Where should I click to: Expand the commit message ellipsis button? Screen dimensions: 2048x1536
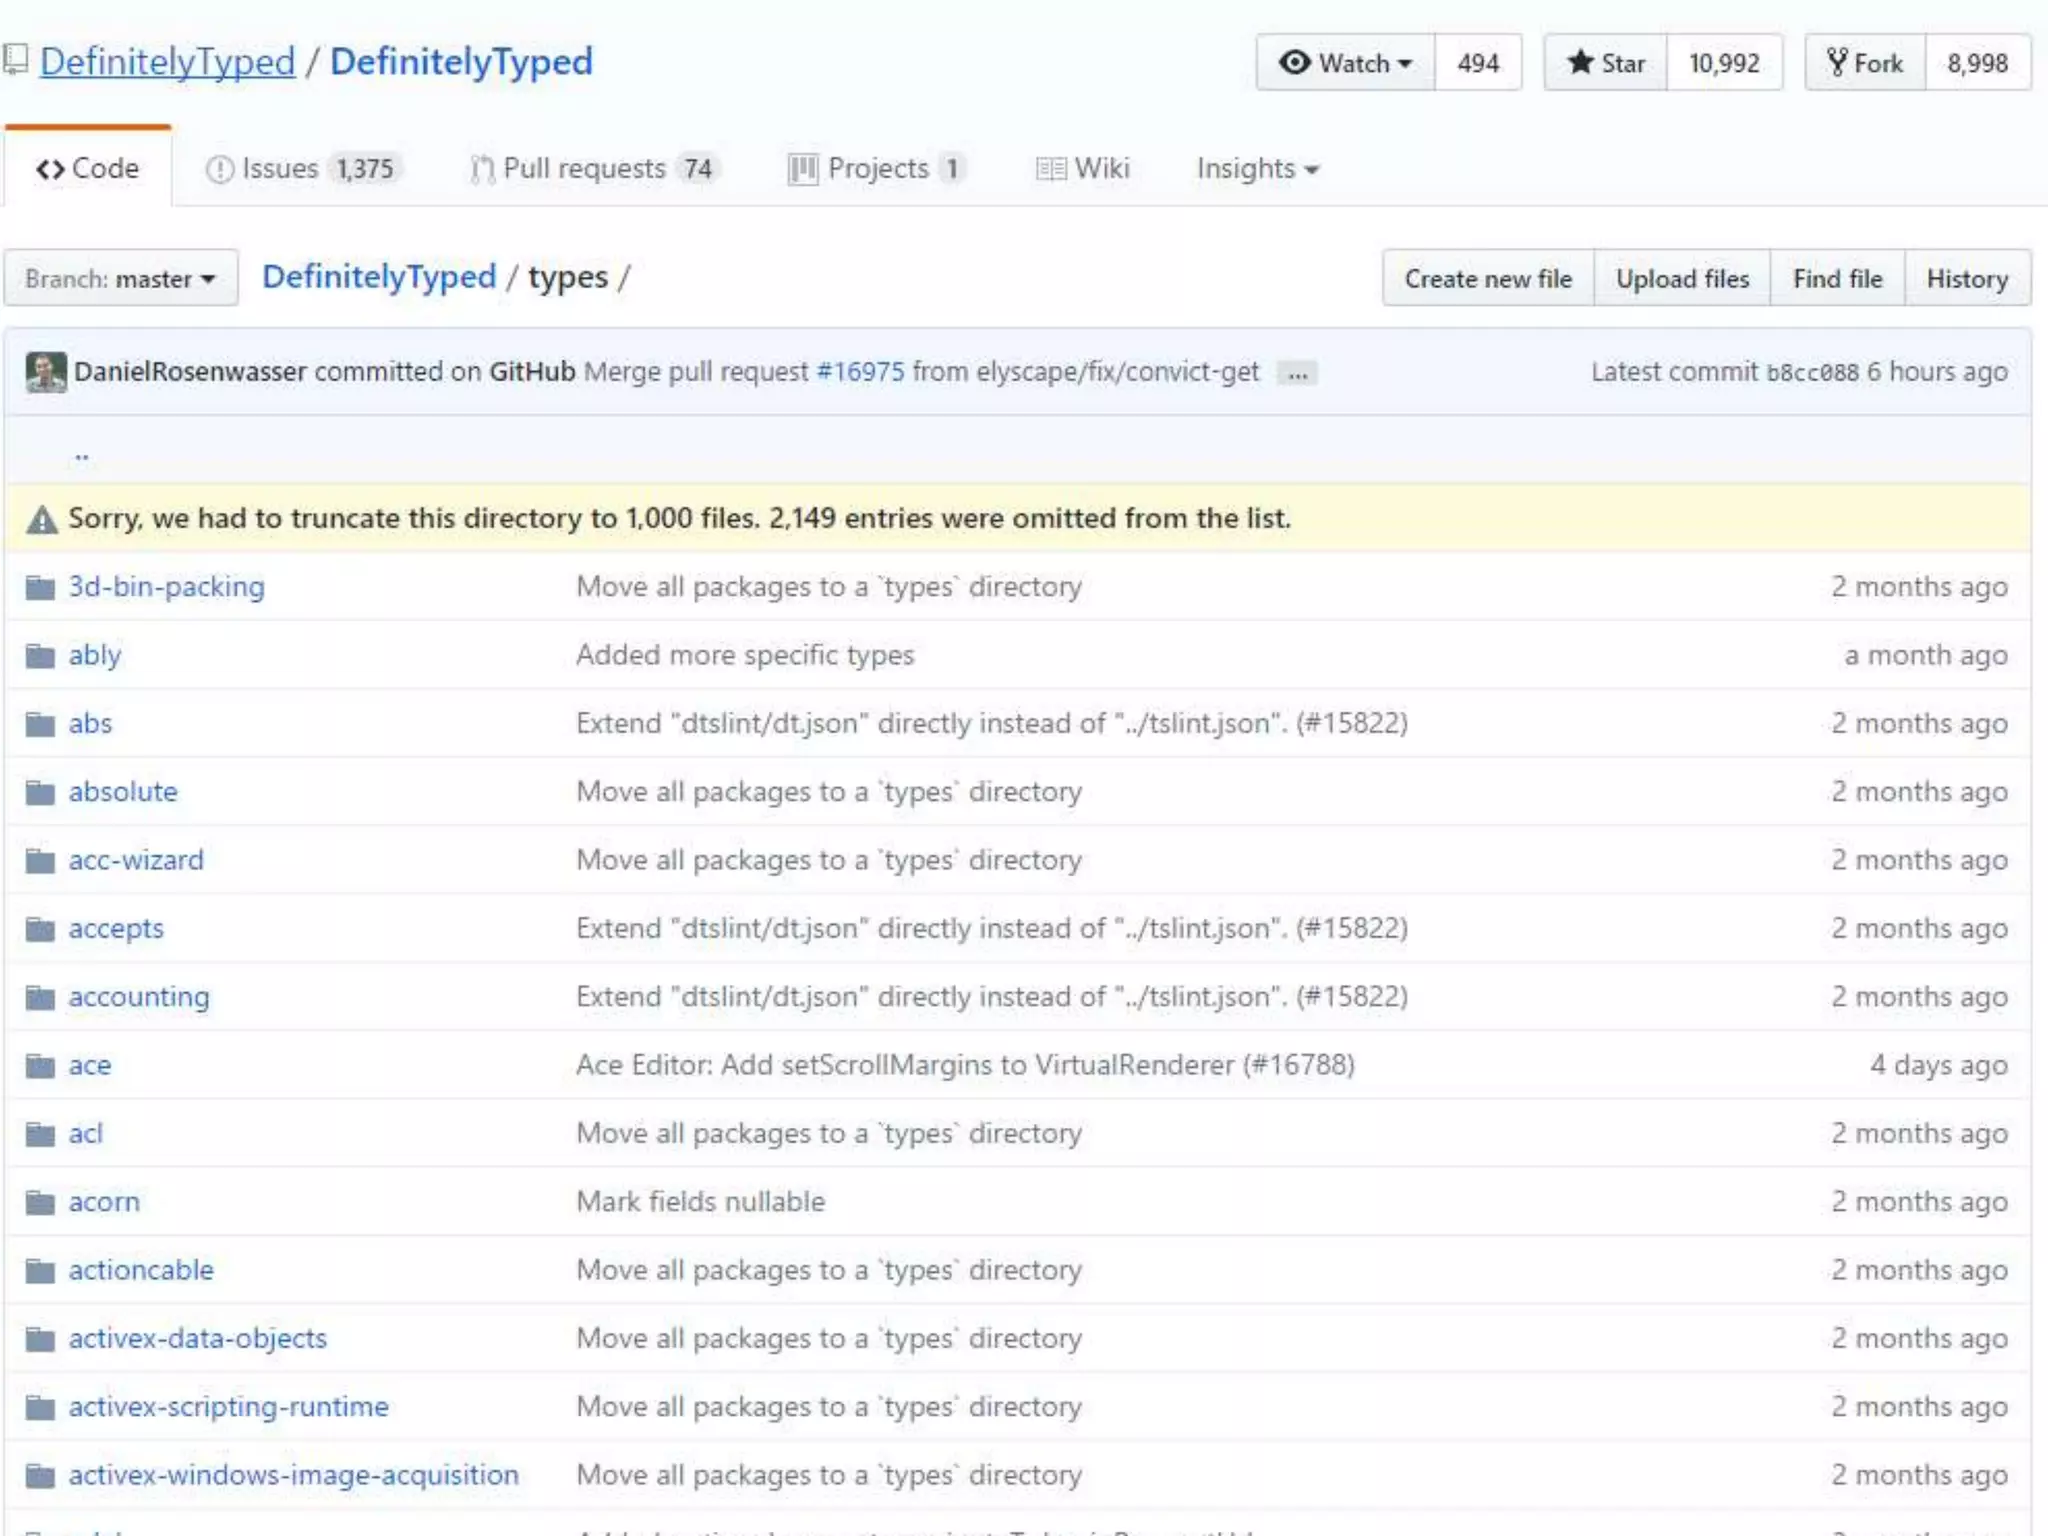point(1297,373)
